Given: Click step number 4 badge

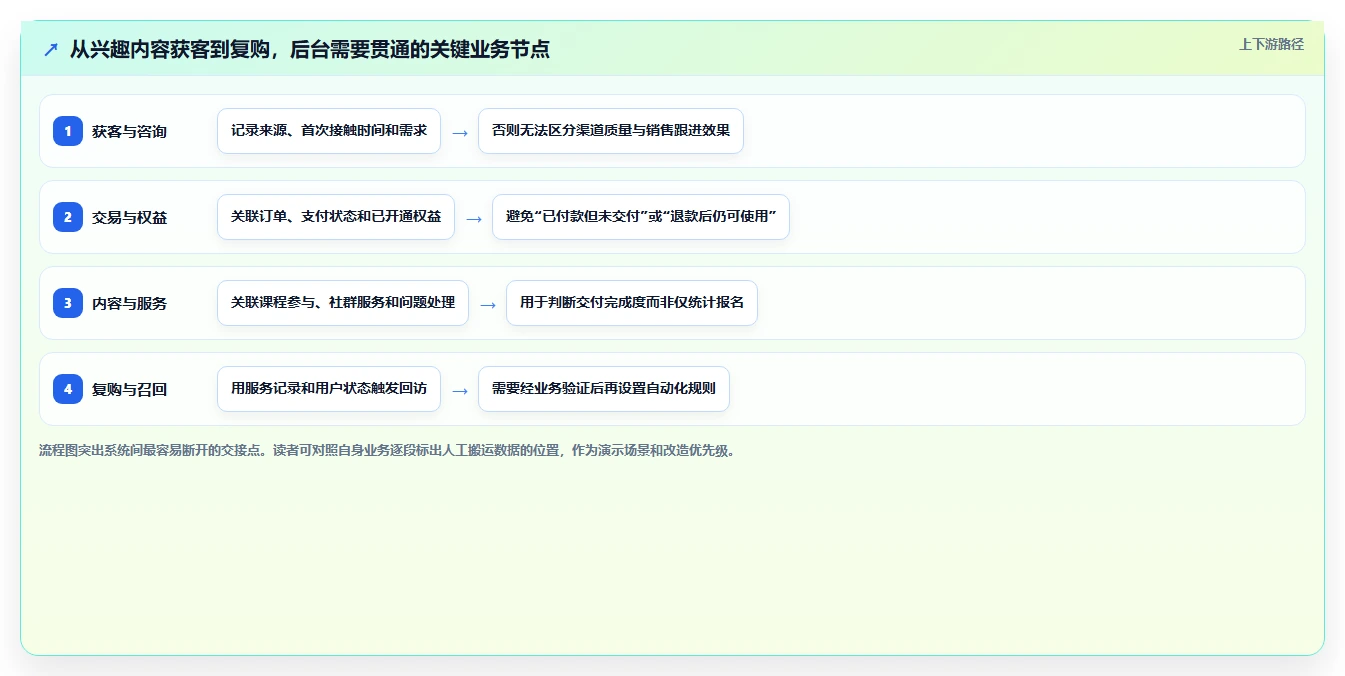Looking at the screenshot, I should pyautogui.click(x=68, y=389).
